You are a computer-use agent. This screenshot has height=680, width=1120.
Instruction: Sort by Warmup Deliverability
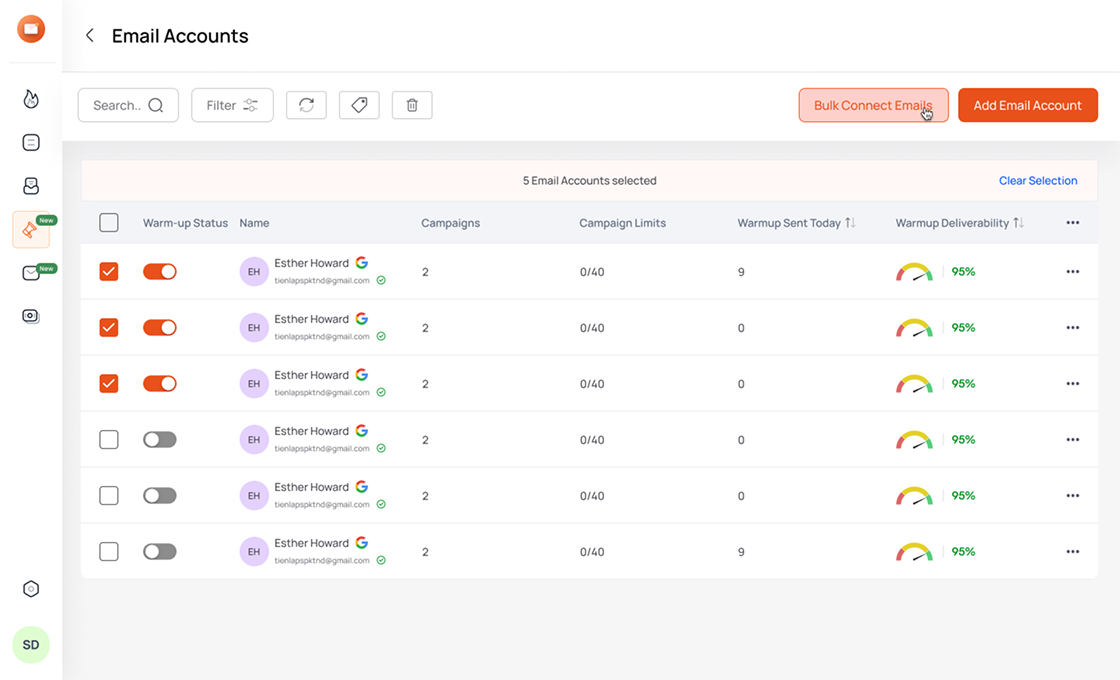[x=1019, y=223]
